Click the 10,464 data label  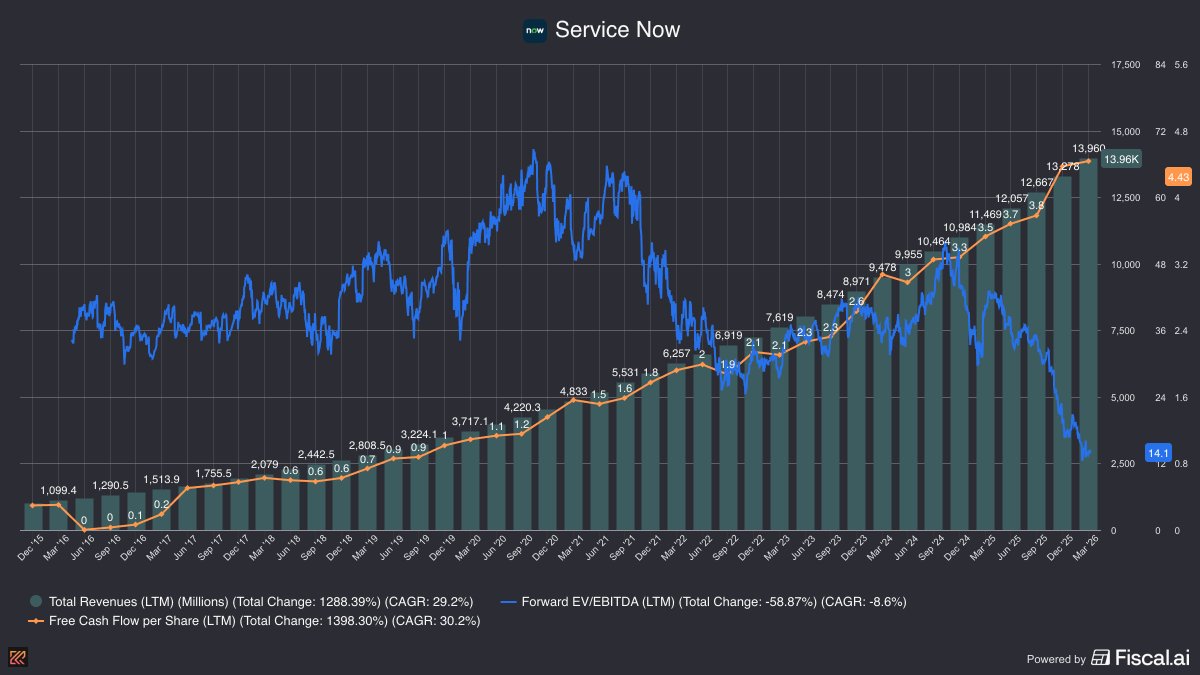click(x=934, y=241)
